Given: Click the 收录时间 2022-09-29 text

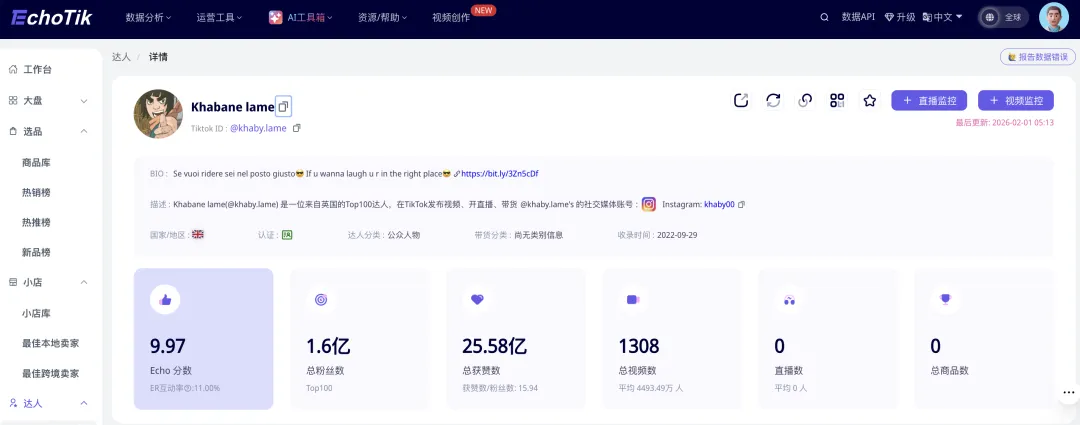Looking at the screenshot, I should (657, 235).
